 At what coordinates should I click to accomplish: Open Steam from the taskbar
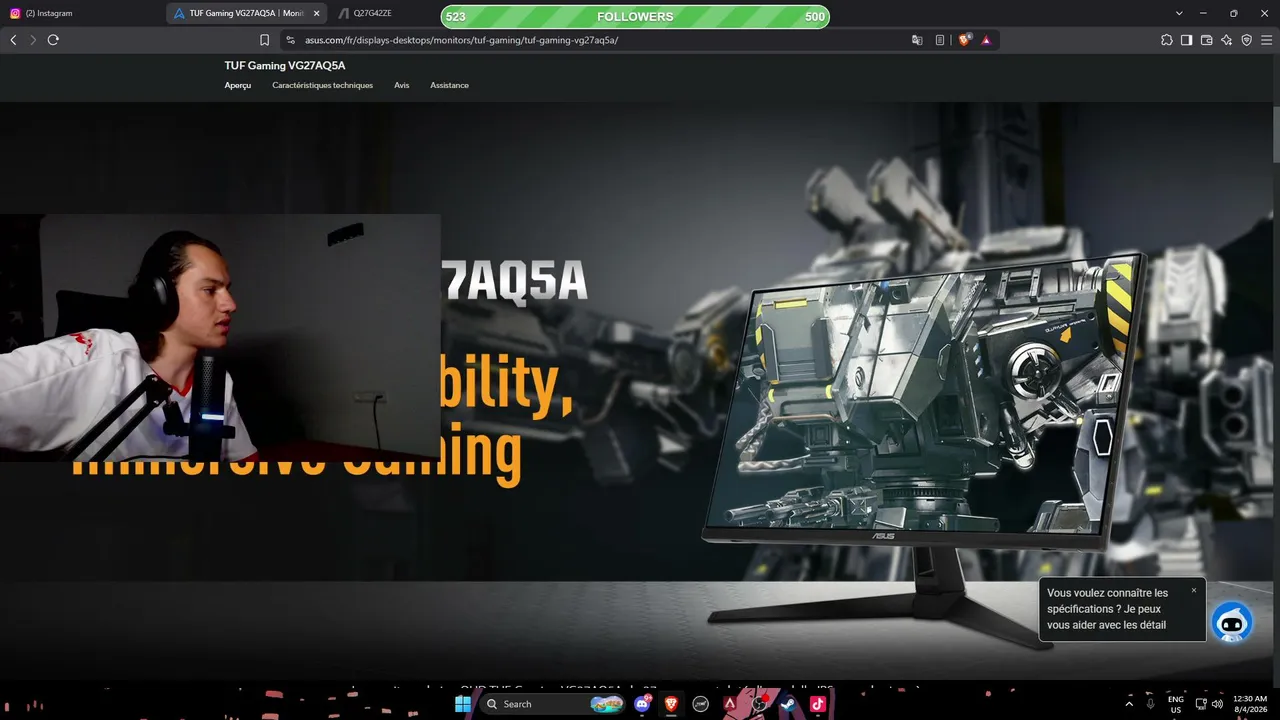pos(788,704)
